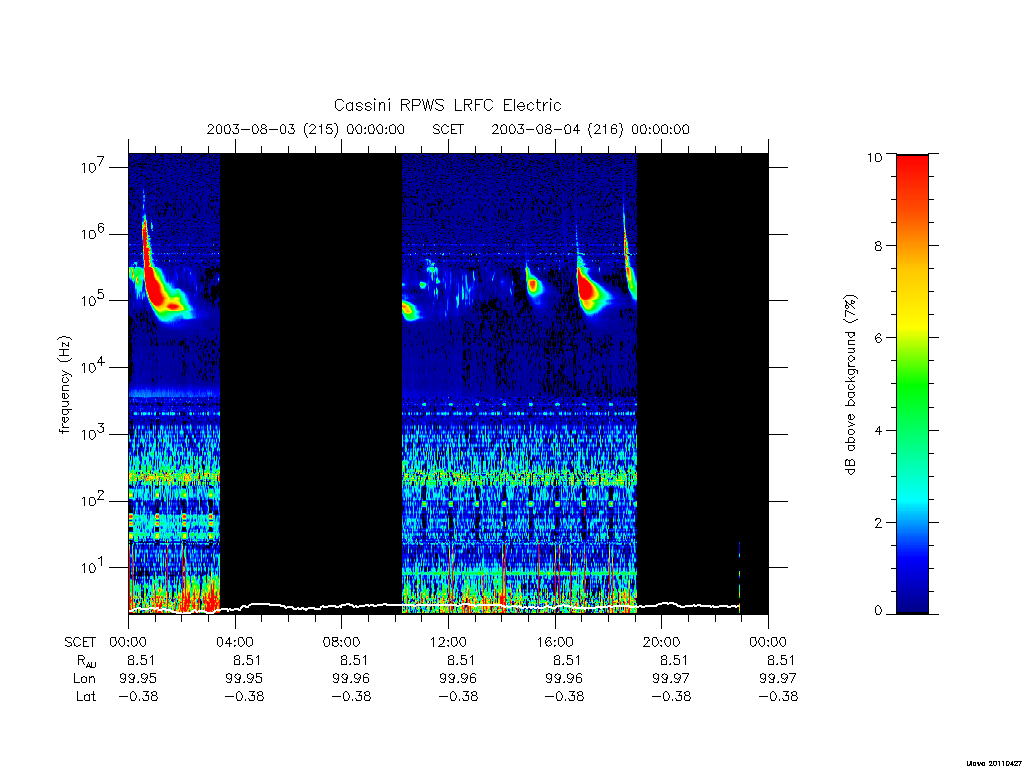1024x768 pixels.
Task: Click the frequency (Hz) axis label
Action: [x=64, y=385]
